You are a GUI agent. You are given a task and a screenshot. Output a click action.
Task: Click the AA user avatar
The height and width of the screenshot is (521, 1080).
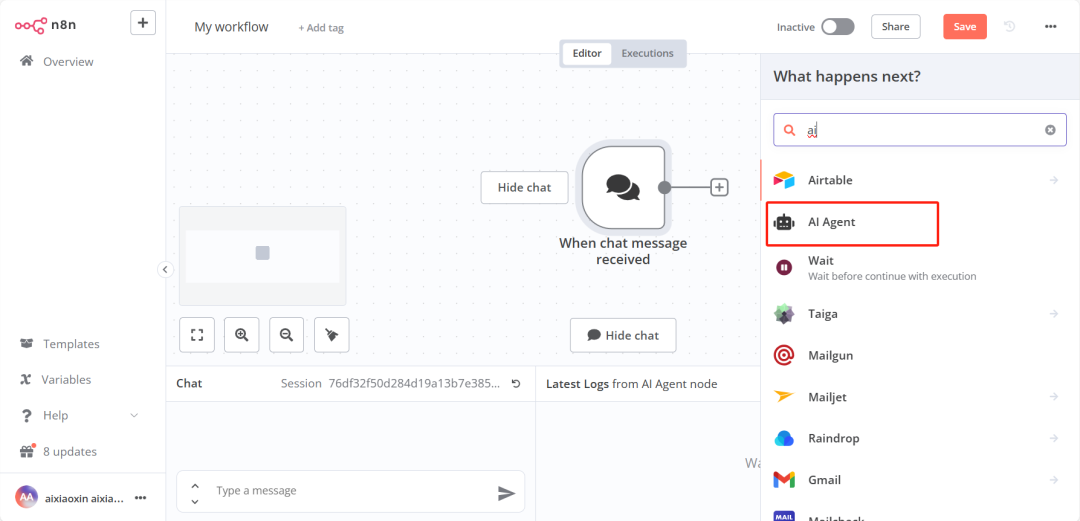pos(26,497)
